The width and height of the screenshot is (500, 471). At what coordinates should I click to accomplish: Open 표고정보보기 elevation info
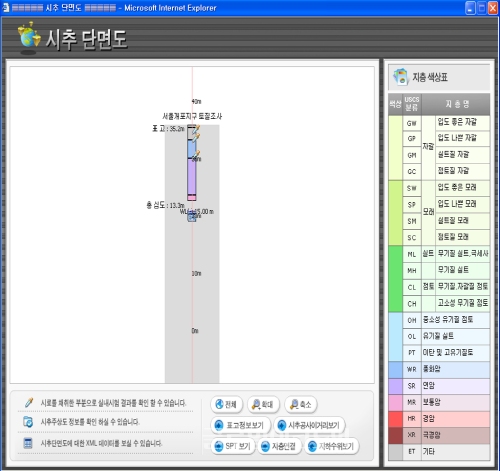pyautogui.click(x=240, y=425)
